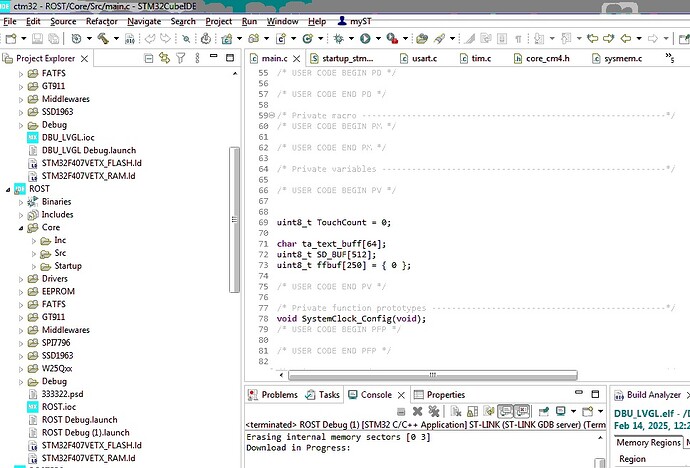
Task: Click the green Run play icon
Action: click(365, 39)
